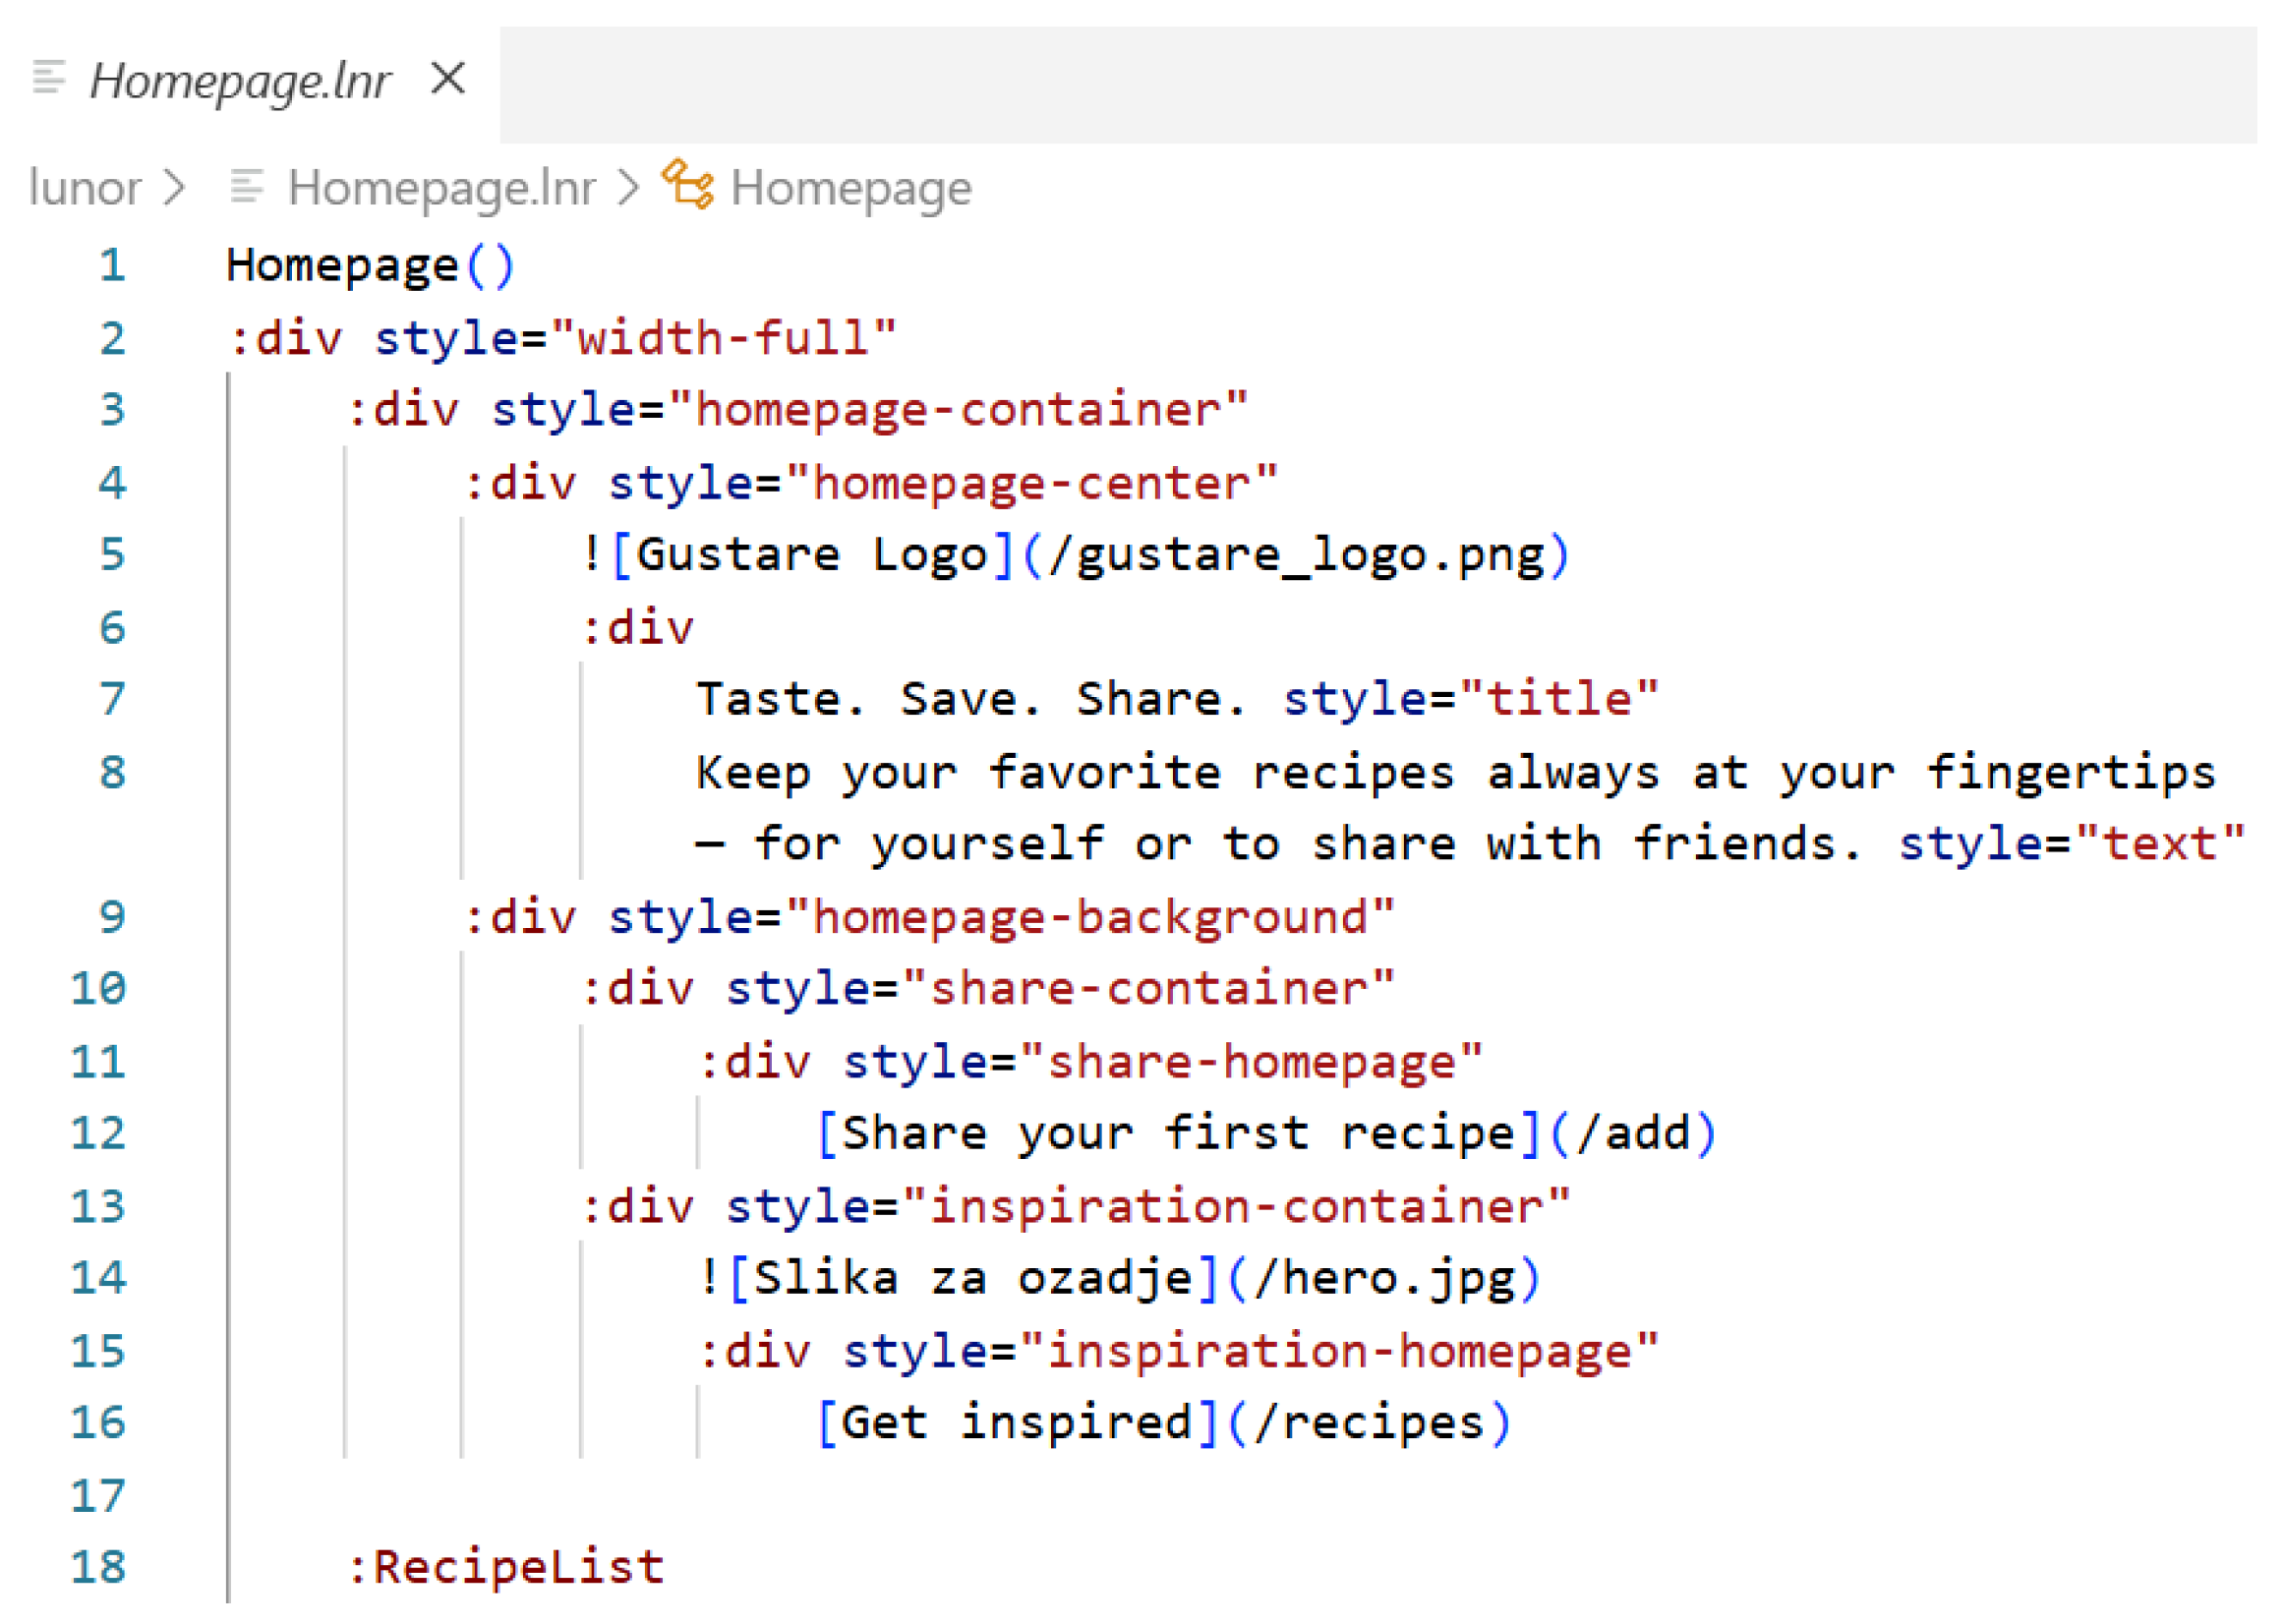Expand the chevron after lunor breadcrumb
The width and height of the screenshot is (2283, 1624).
point(175,187)
